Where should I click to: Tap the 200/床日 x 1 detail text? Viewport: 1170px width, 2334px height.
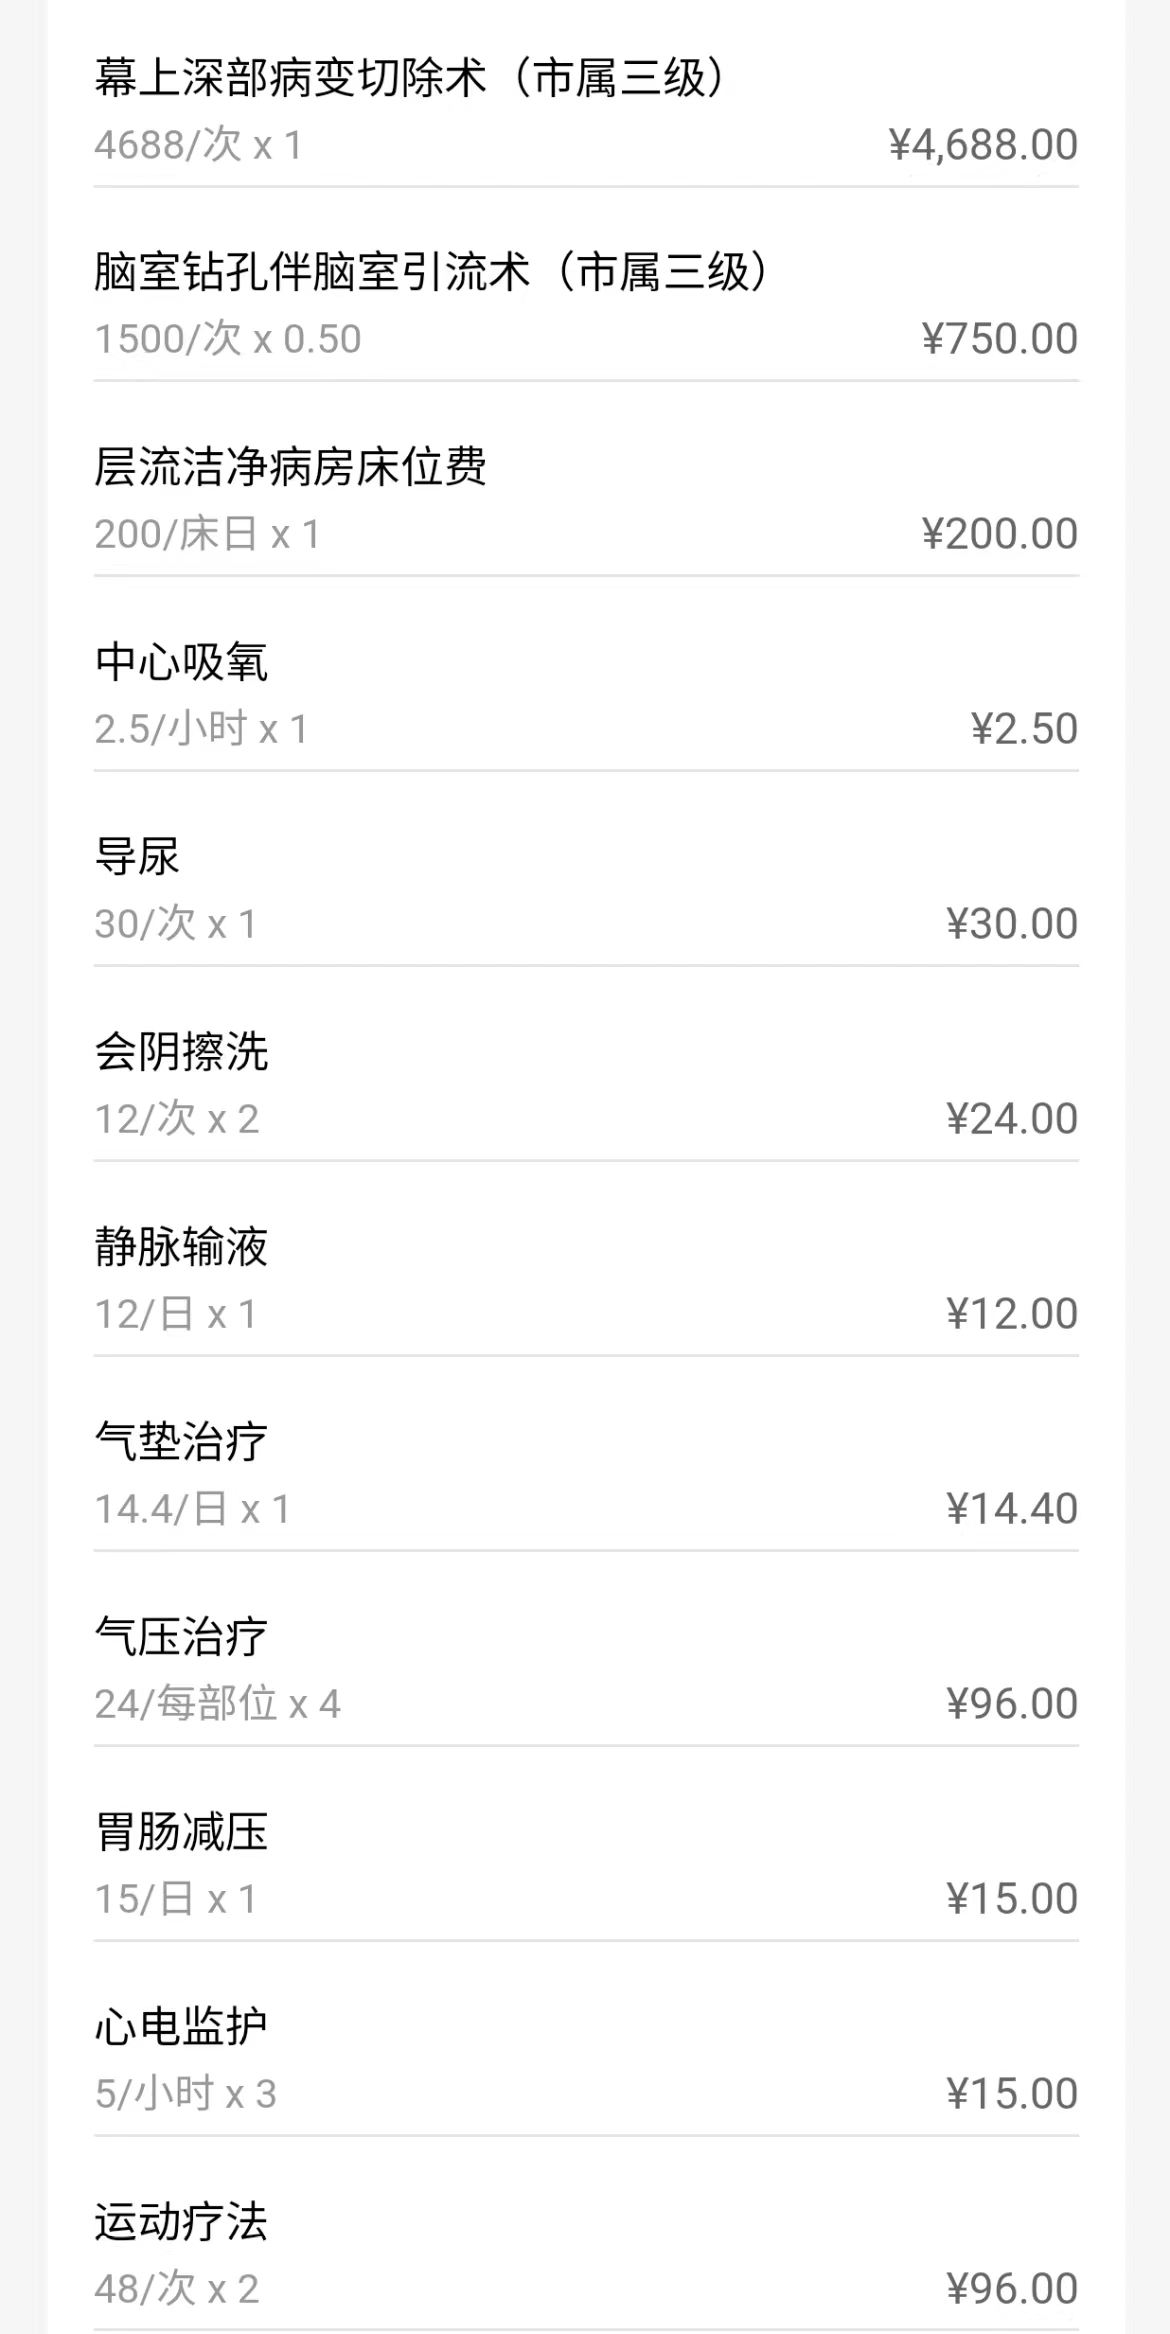(x=208, y=534)
